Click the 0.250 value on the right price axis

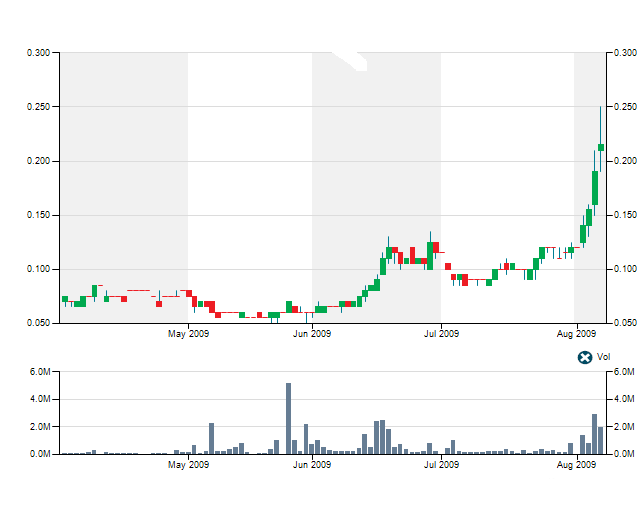pyautogui.click(x=625, y=107)
